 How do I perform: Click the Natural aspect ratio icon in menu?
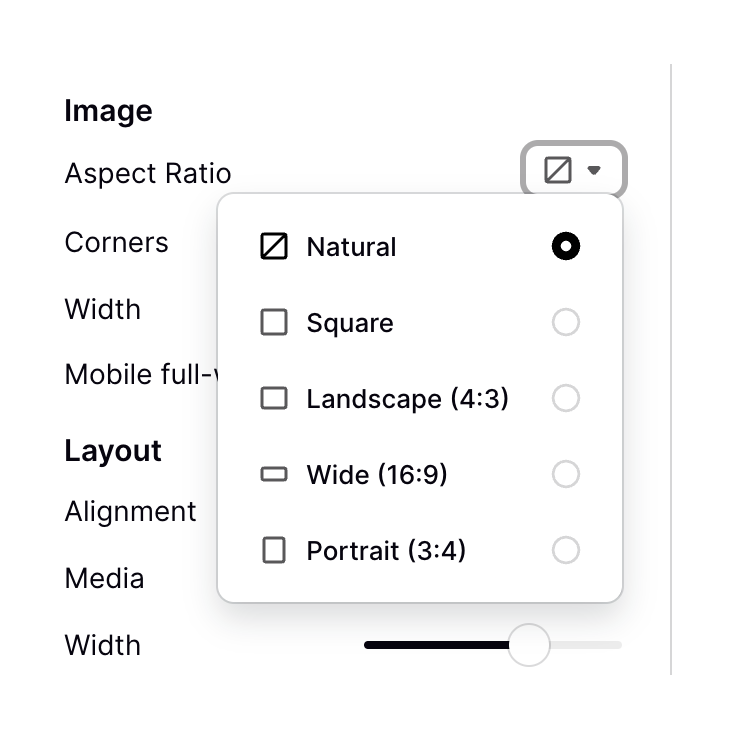pos(273,247)
